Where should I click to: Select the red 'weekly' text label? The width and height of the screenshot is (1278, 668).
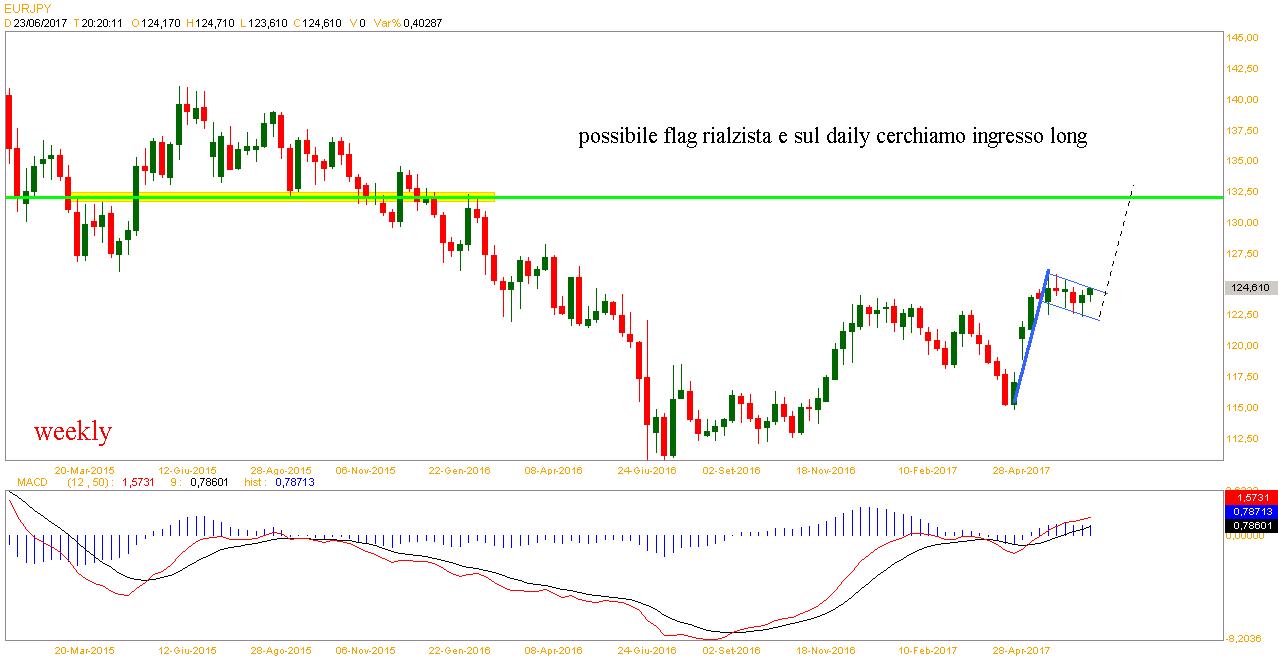pyautogui.click(x=73, y=432)
